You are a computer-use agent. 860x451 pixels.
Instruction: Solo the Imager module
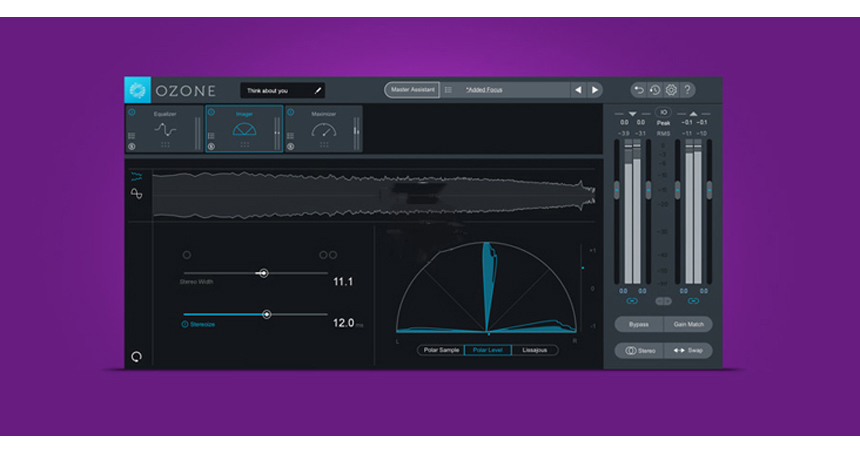pos(211,146)
